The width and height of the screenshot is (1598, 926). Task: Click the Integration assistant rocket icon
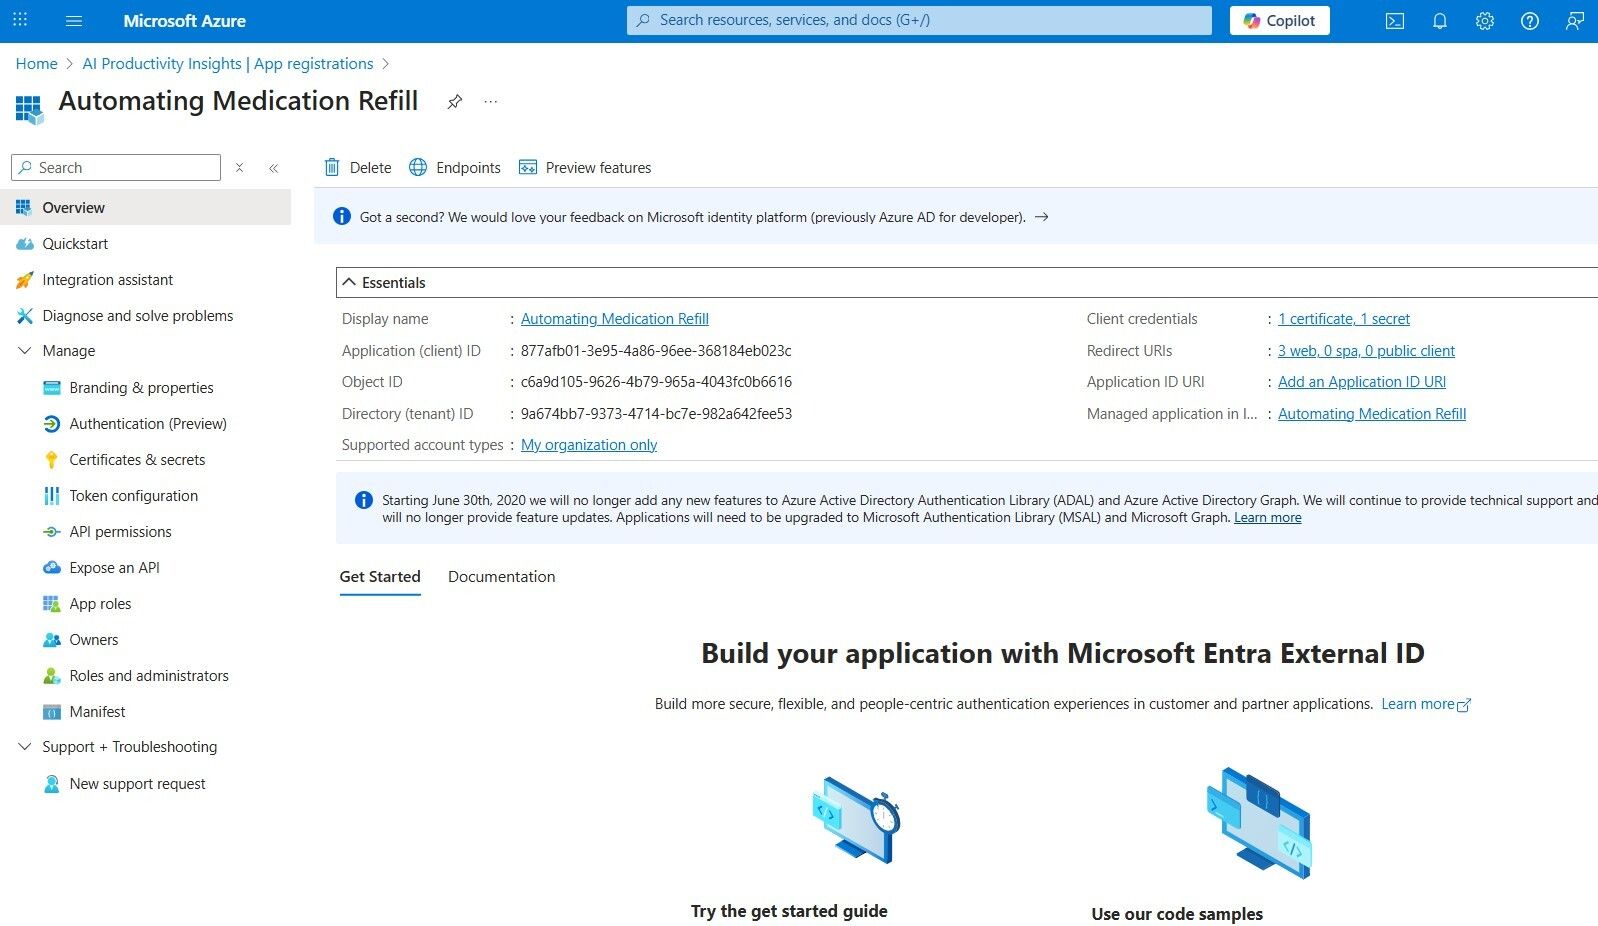[25, 280]
